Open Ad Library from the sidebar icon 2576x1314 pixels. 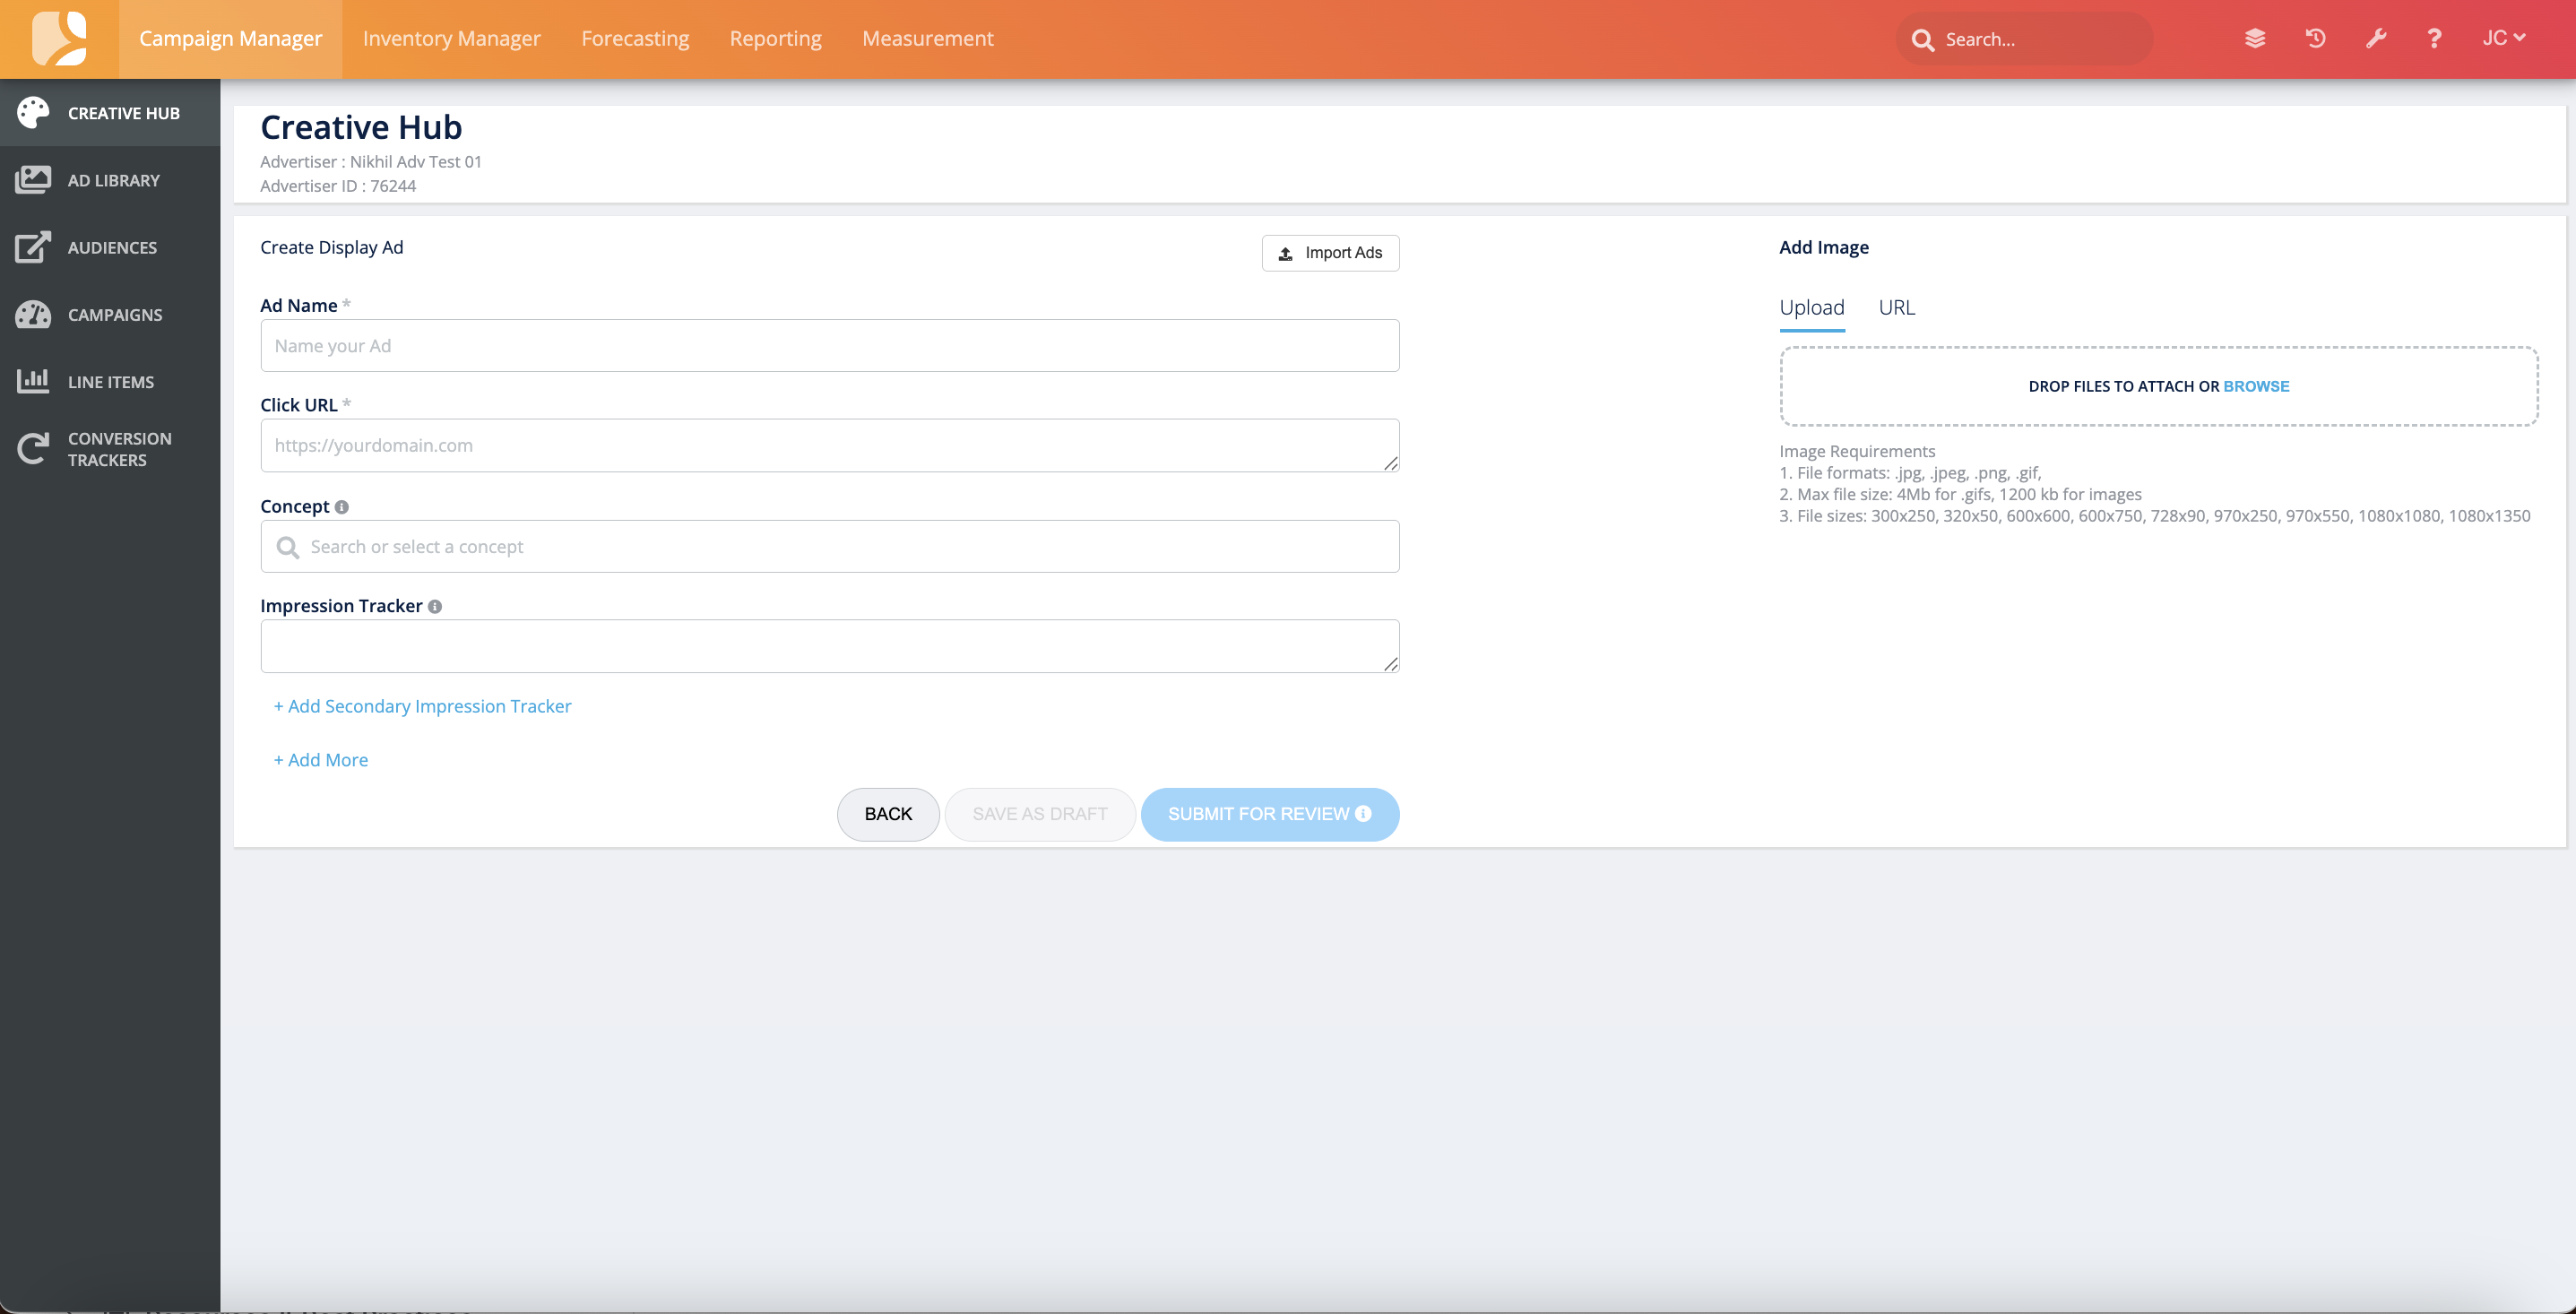[x=33, y=180]
